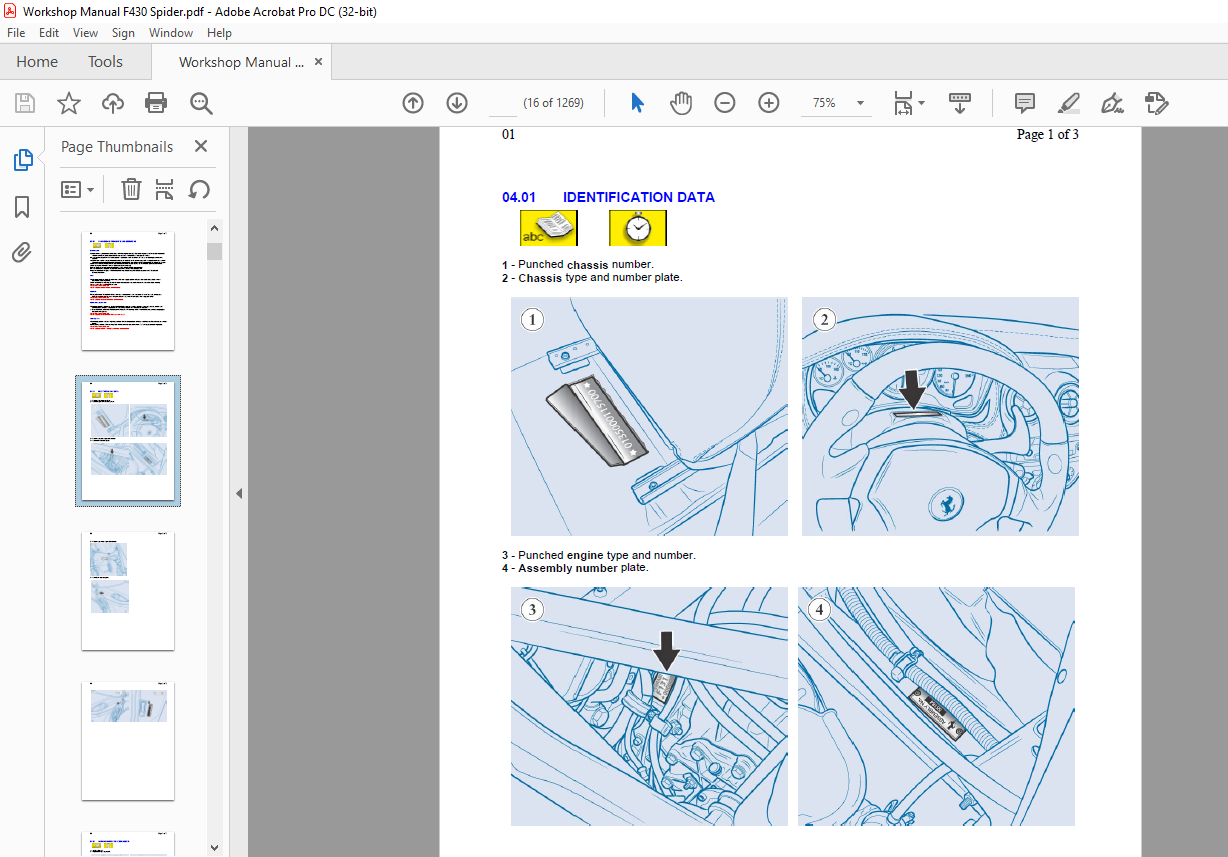
Task: Click the Punched chassis number text line
Action: pyautogui.click(x=578, y=264)
